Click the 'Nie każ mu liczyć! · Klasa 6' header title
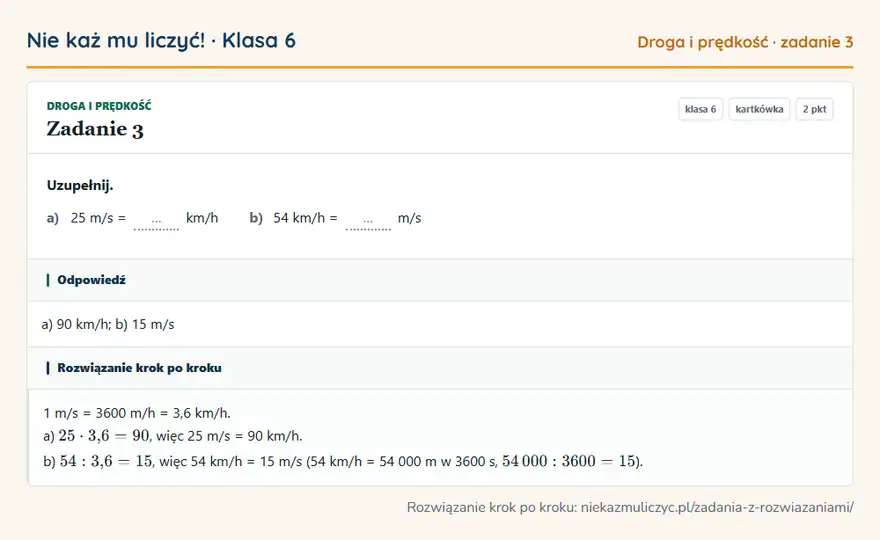The width and height of the screenshot is (880, 540). [x=161, y=40]
